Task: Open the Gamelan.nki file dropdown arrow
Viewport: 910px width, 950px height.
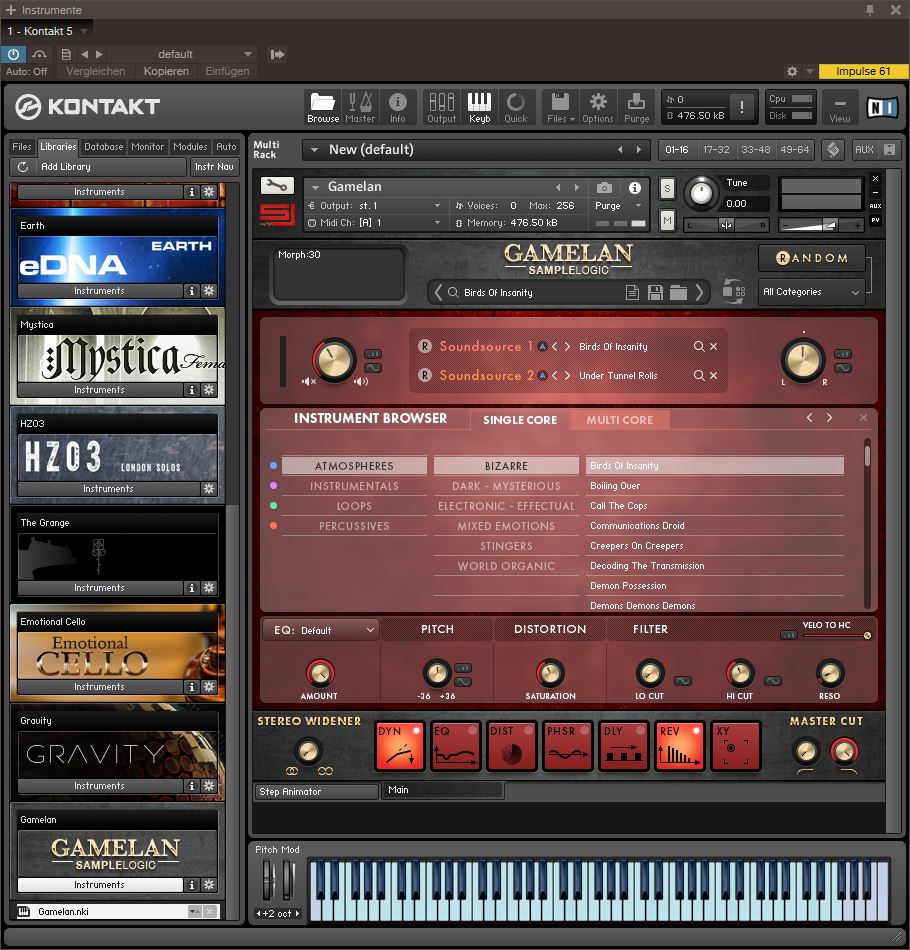Action: (x=194, y=911)
